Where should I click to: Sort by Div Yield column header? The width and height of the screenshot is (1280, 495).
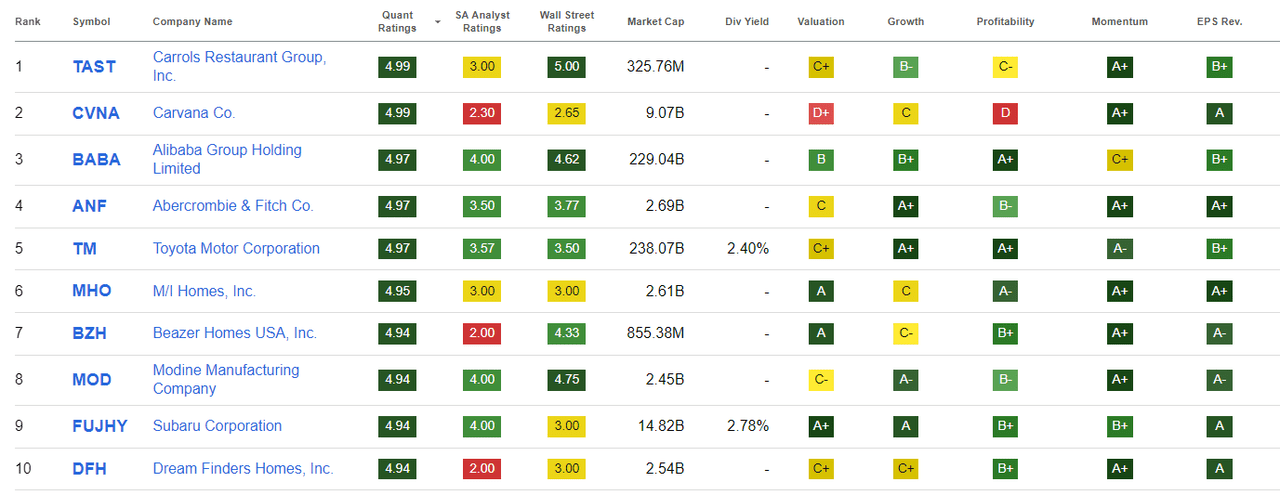click(747, 21)
